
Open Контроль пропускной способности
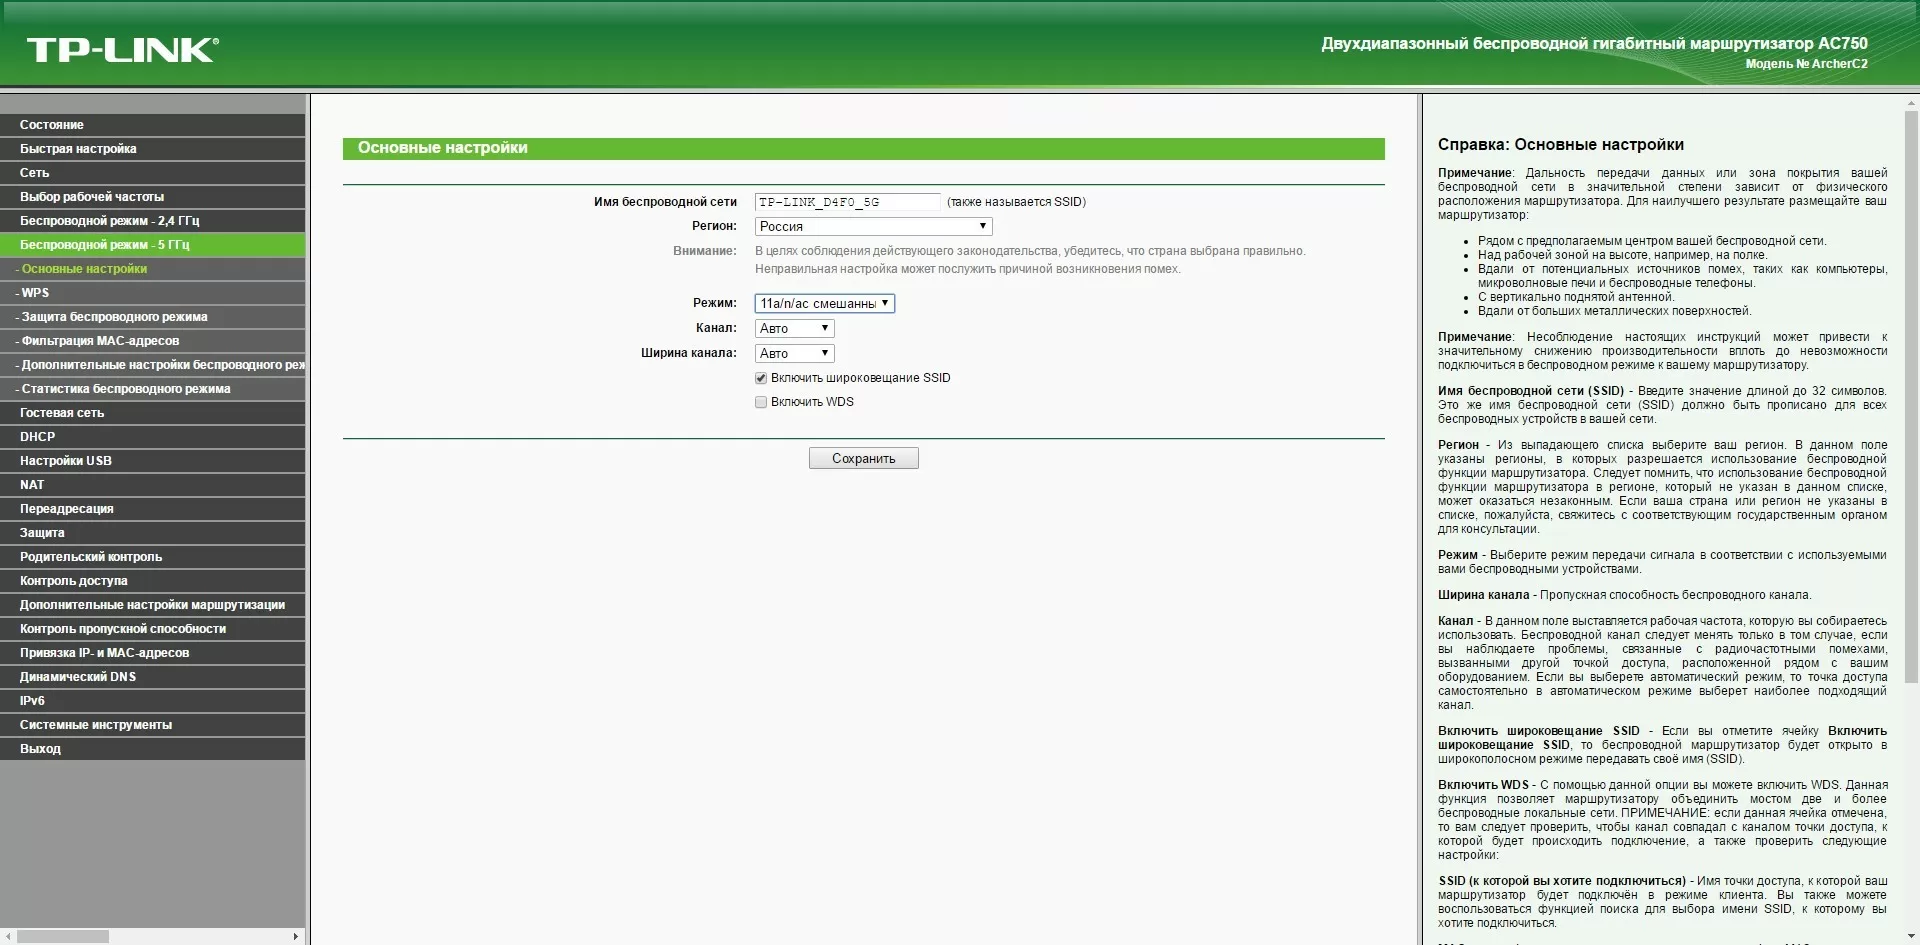pos(152,629)
